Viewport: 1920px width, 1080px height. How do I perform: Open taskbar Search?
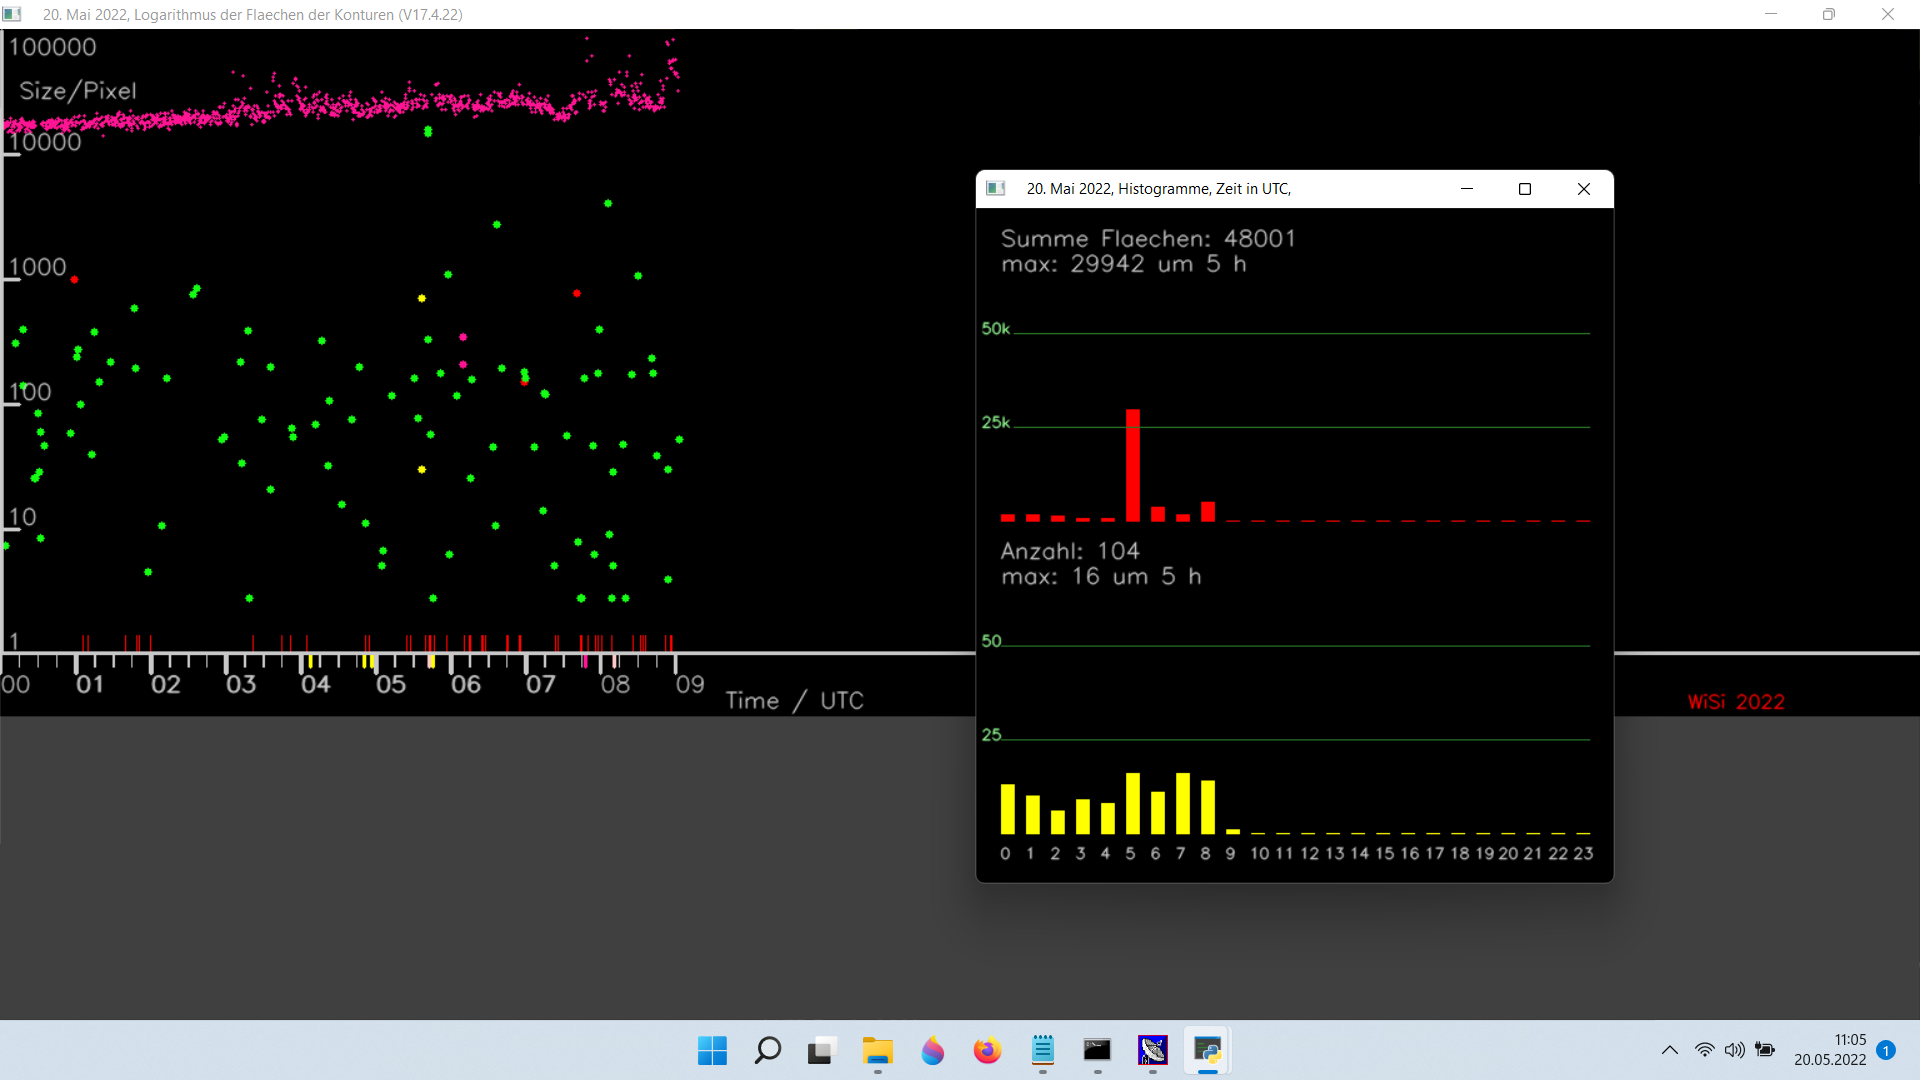[767, 1051]
